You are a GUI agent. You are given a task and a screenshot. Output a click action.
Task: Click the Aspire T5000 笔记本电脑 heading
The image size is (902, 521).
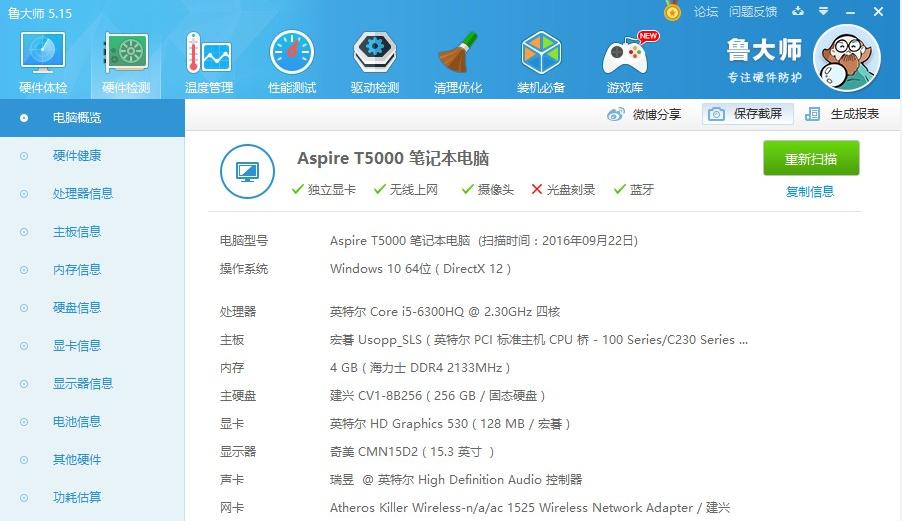tap(393, 158)
